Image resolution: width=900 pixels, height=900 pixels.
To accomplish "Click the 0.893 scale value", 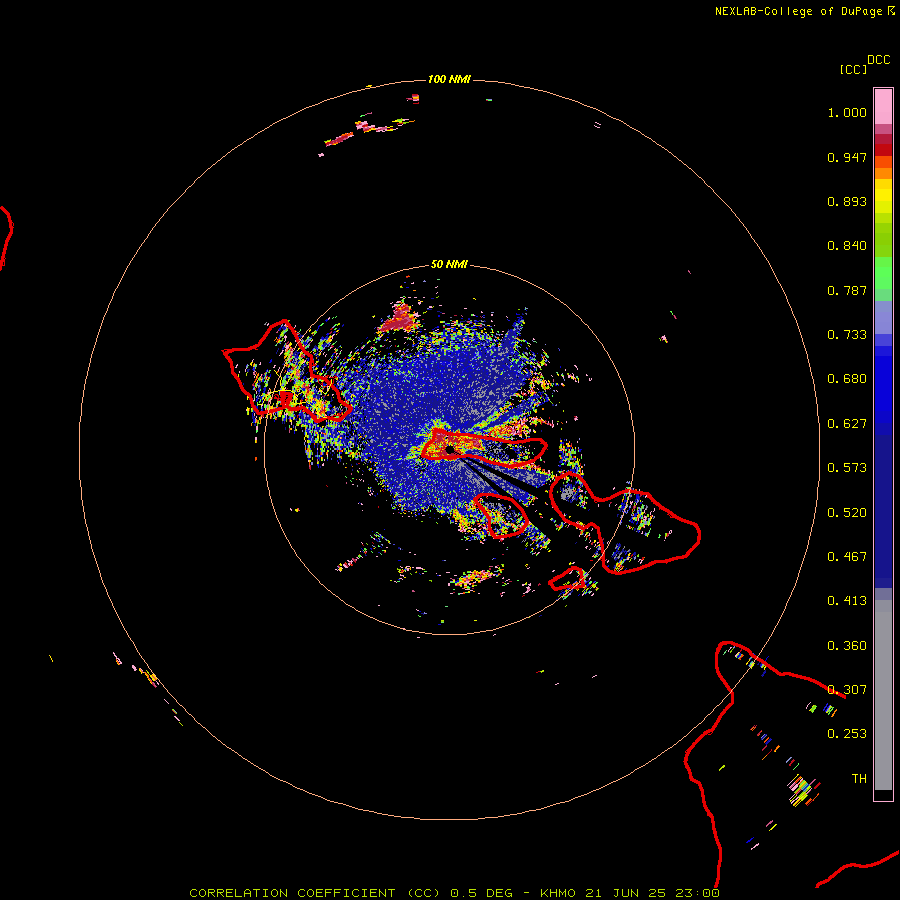I will pyautogui.click(x=847, y=201).
